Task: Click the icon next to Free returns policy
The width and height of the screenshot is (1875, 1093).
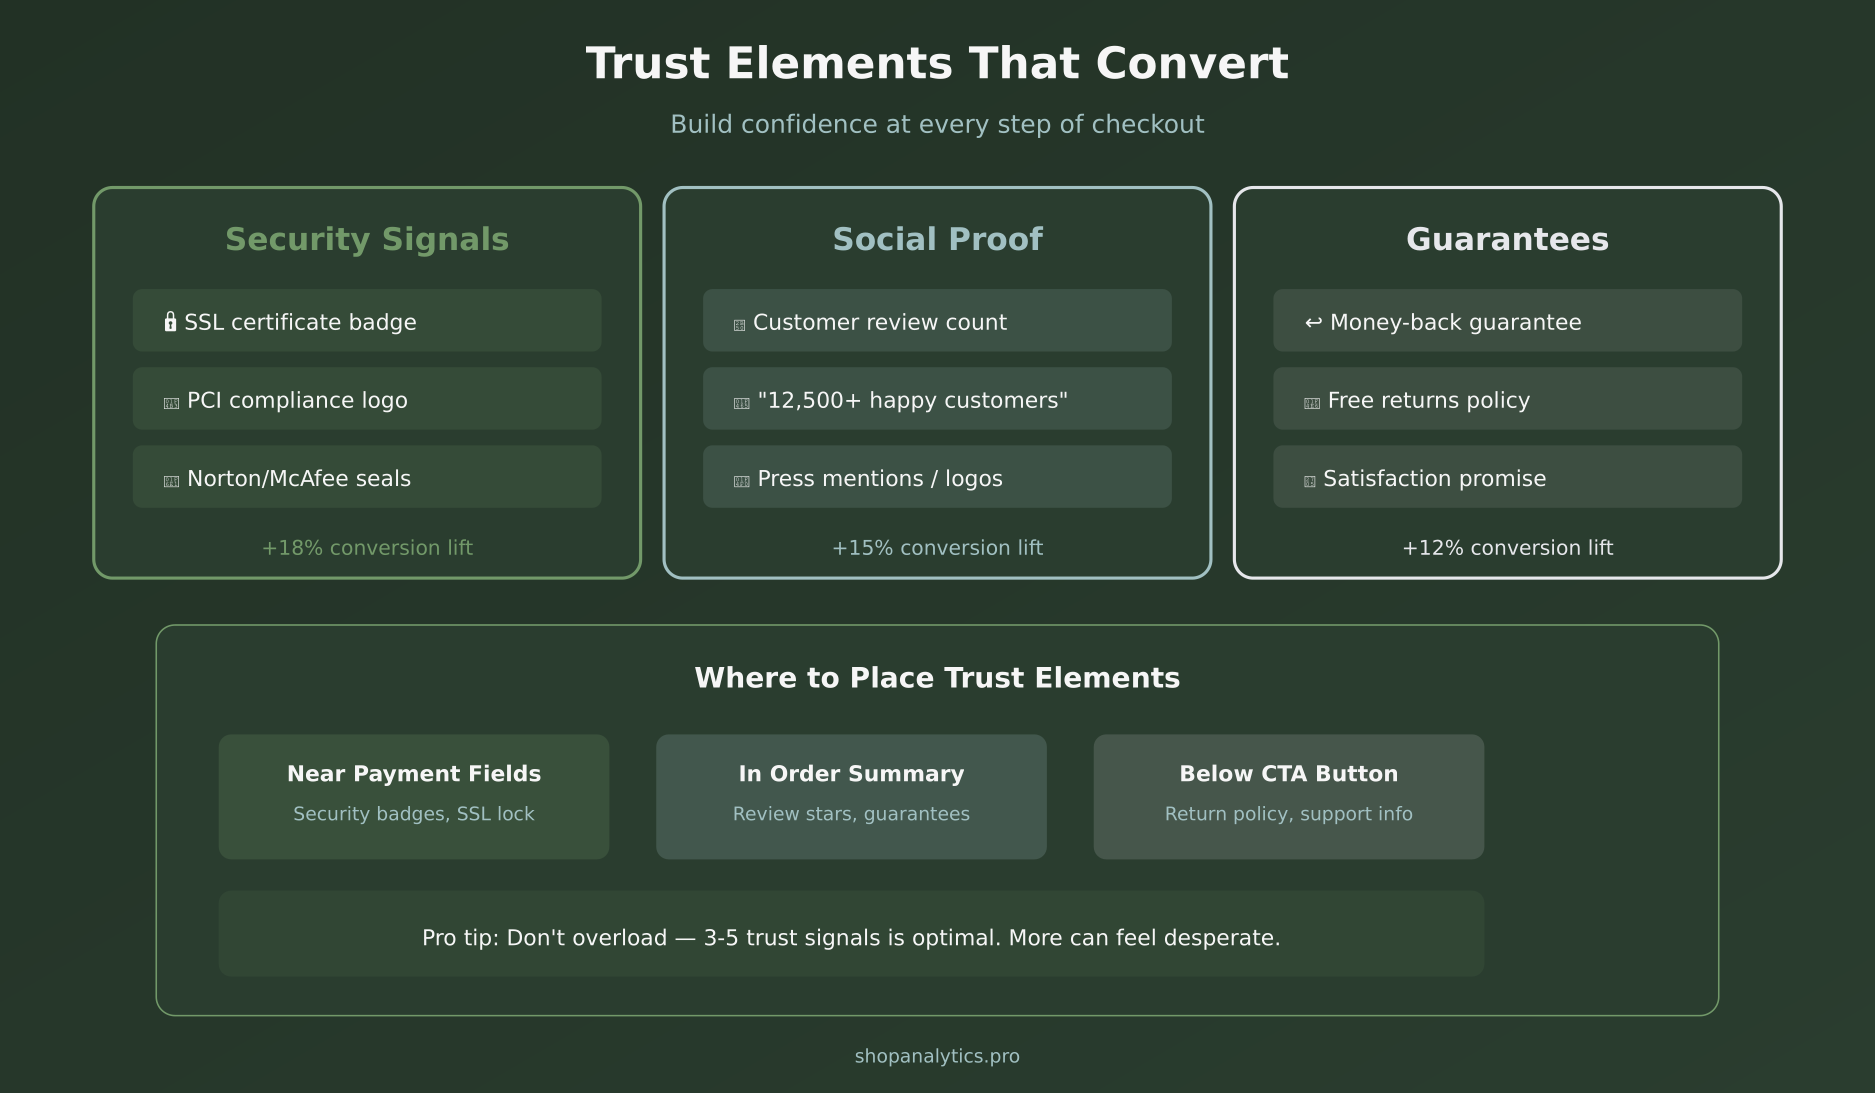Action: point(1311,400)
